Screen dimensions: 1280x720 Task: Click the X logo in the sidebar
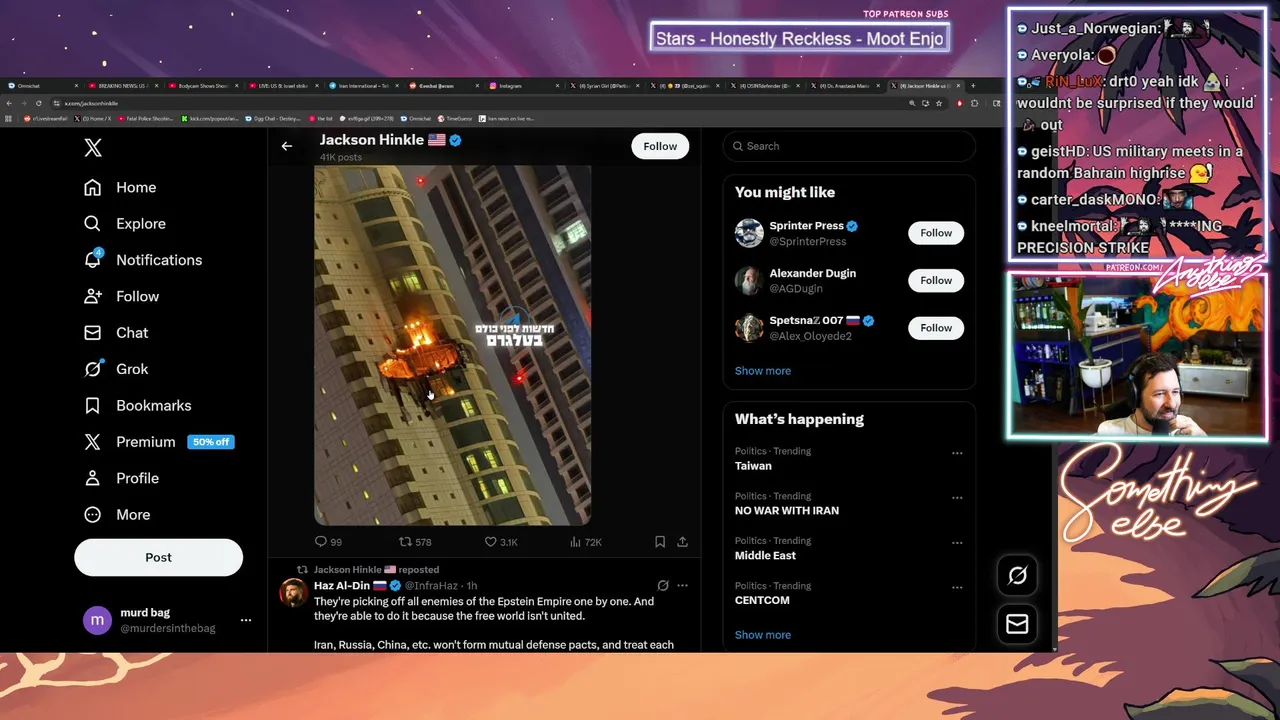click(93, 148)
